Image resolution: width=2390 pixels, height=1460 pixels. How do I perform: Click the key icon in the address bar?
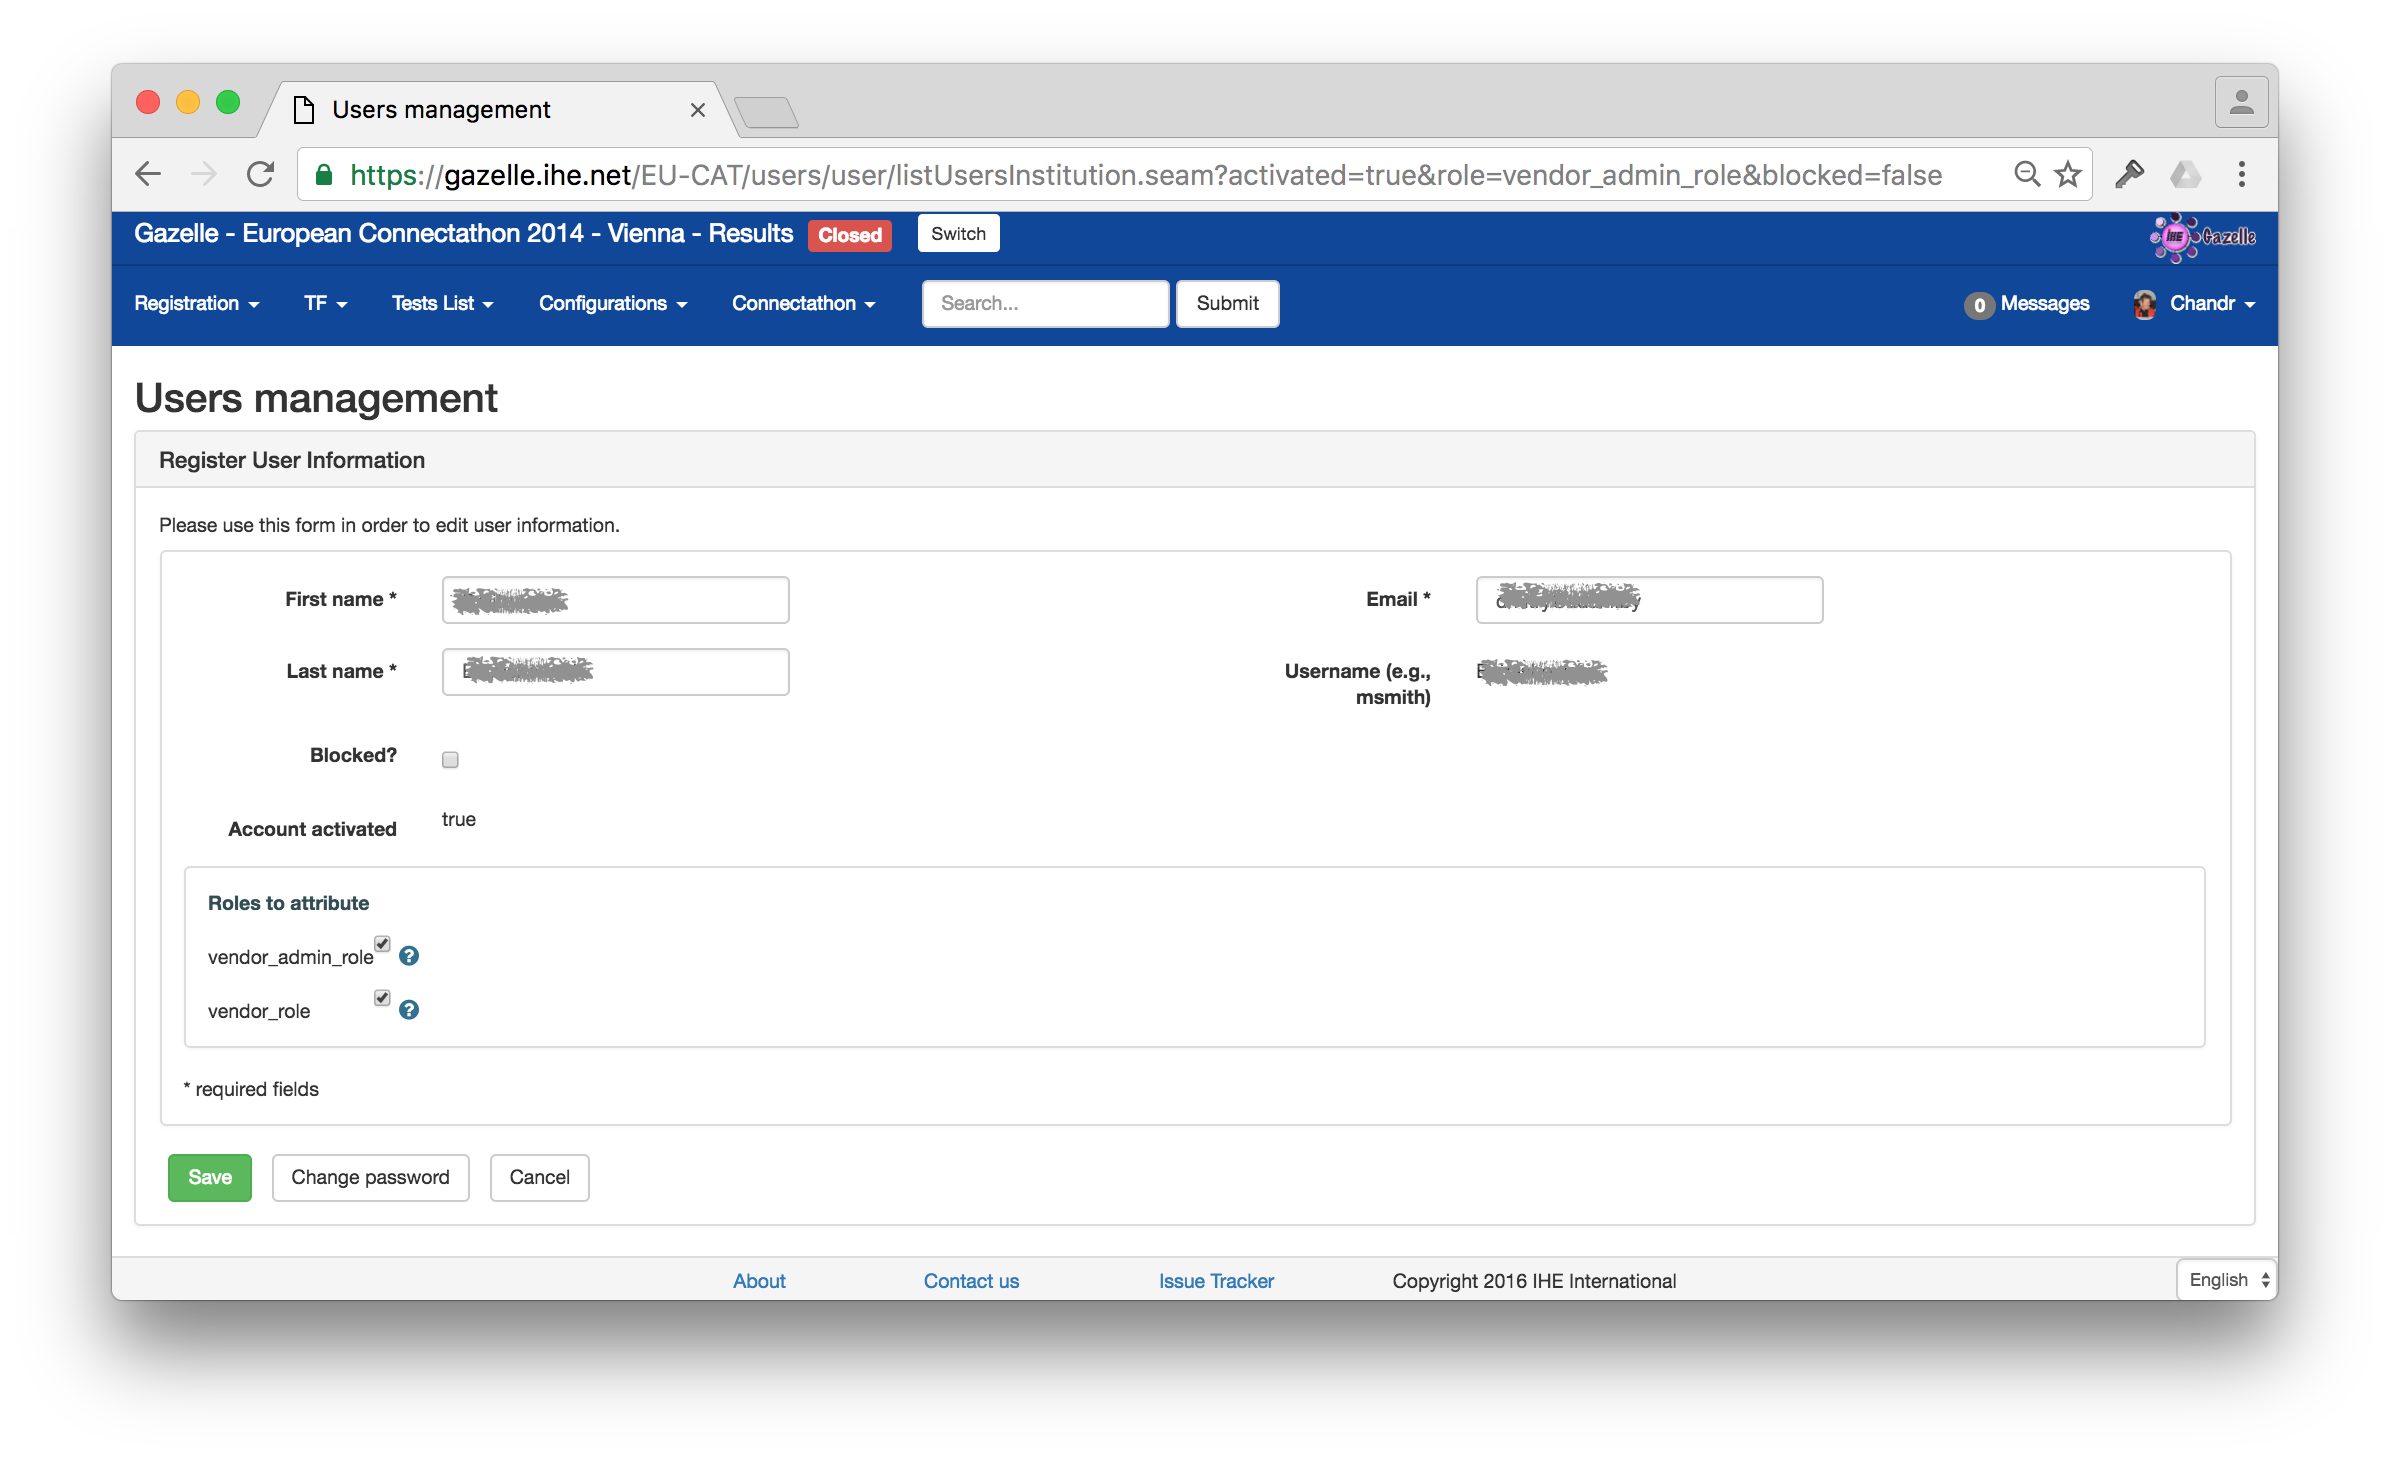coord(2129,174)
